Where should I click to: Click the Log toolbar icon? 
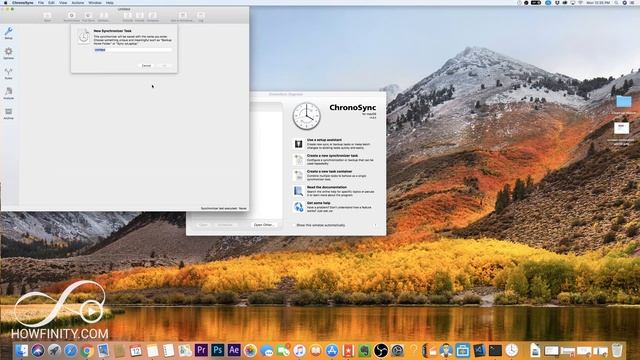pyautogui.click(x=201, y=16)
